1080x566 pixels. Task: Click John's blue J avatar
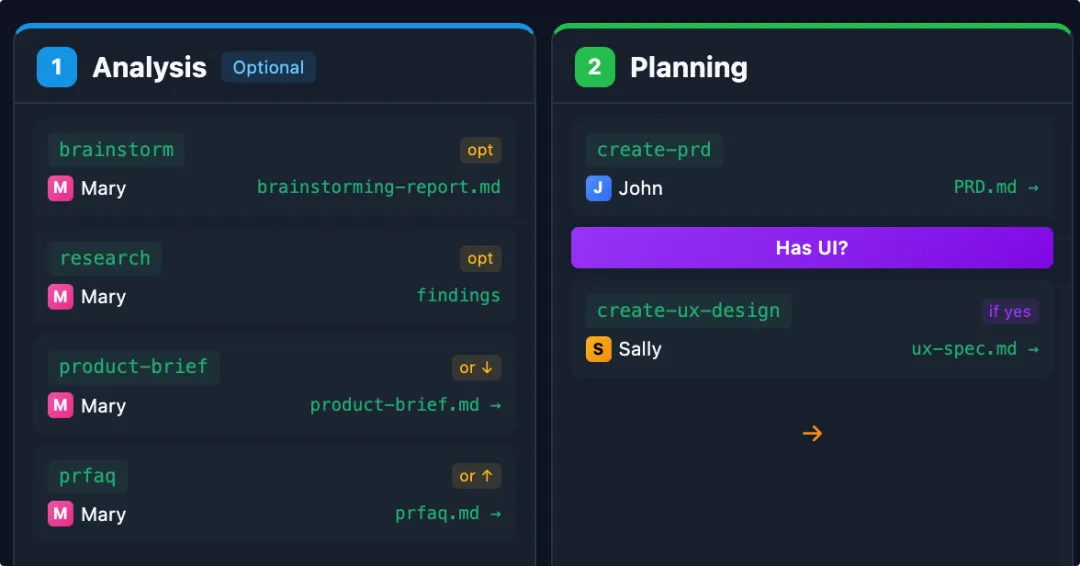(x=599, y=188)
